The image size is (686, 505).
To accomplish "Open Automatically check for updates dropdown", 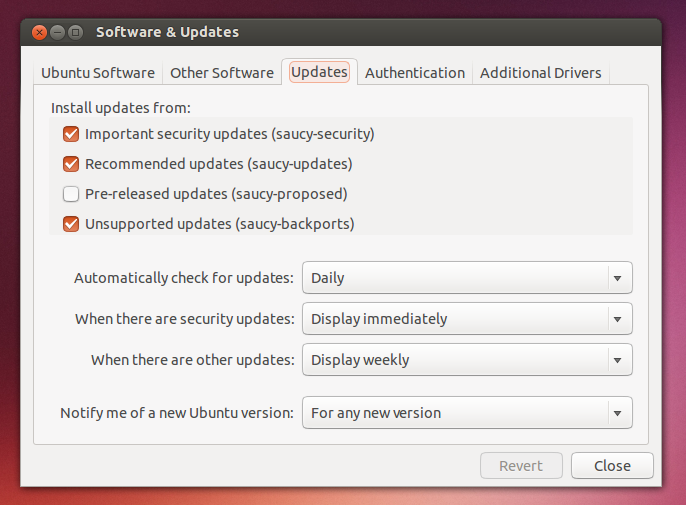I will pos(467,278).
